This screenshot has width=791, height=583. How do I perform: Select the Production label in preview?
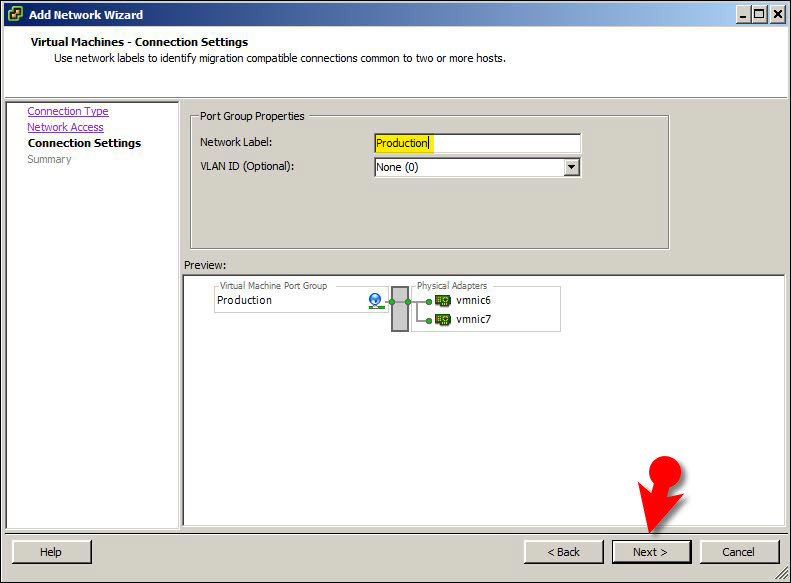(245, 300)
